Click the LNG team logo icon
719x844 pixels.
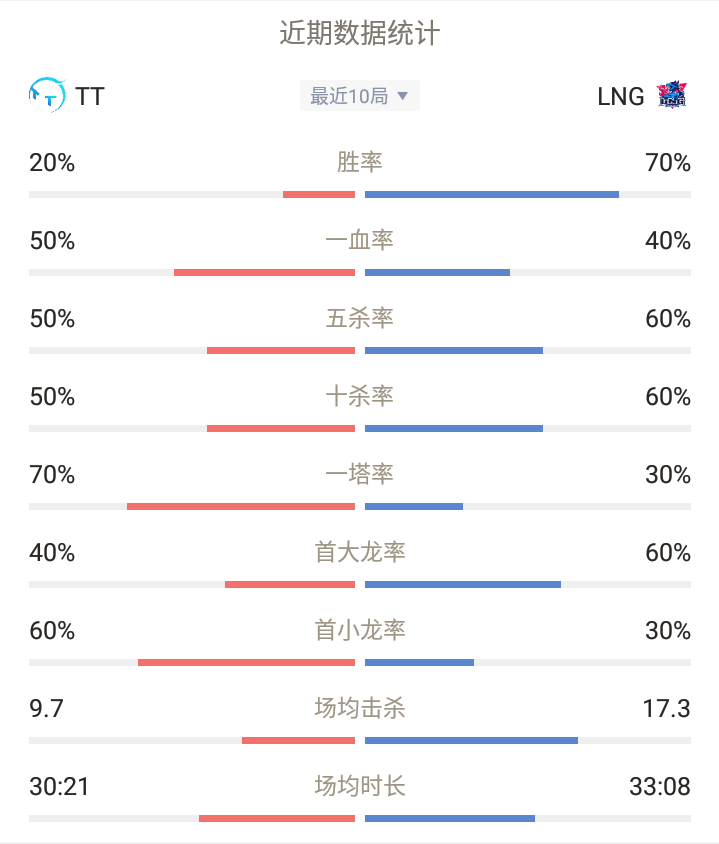(672, 95)
